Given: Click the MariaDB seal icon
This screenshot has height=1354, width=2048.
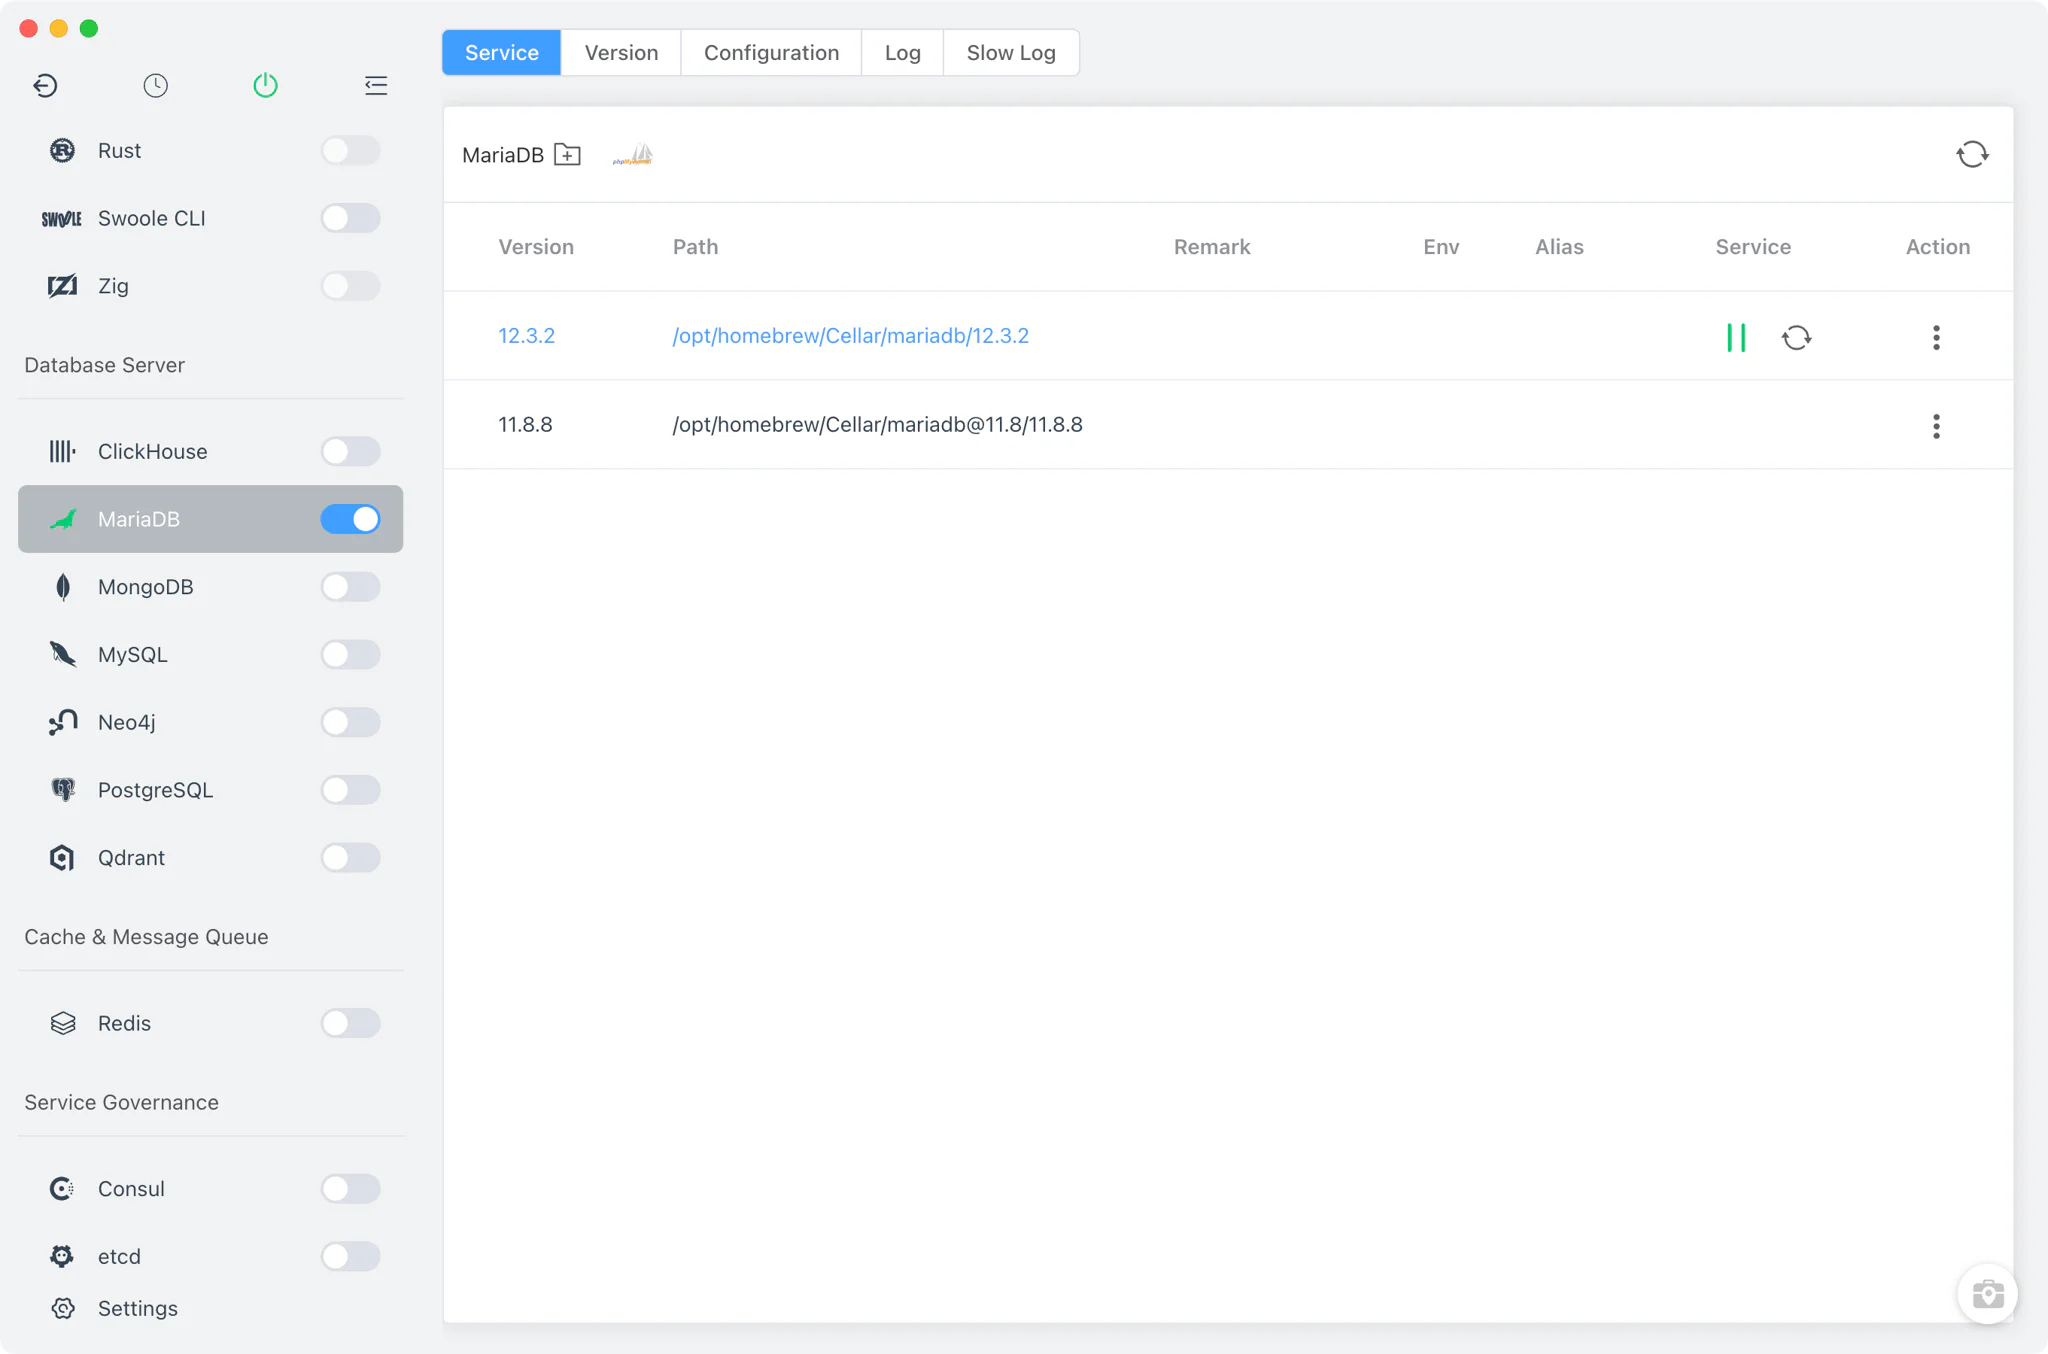Looking at the screenshot, I should 62,519.
